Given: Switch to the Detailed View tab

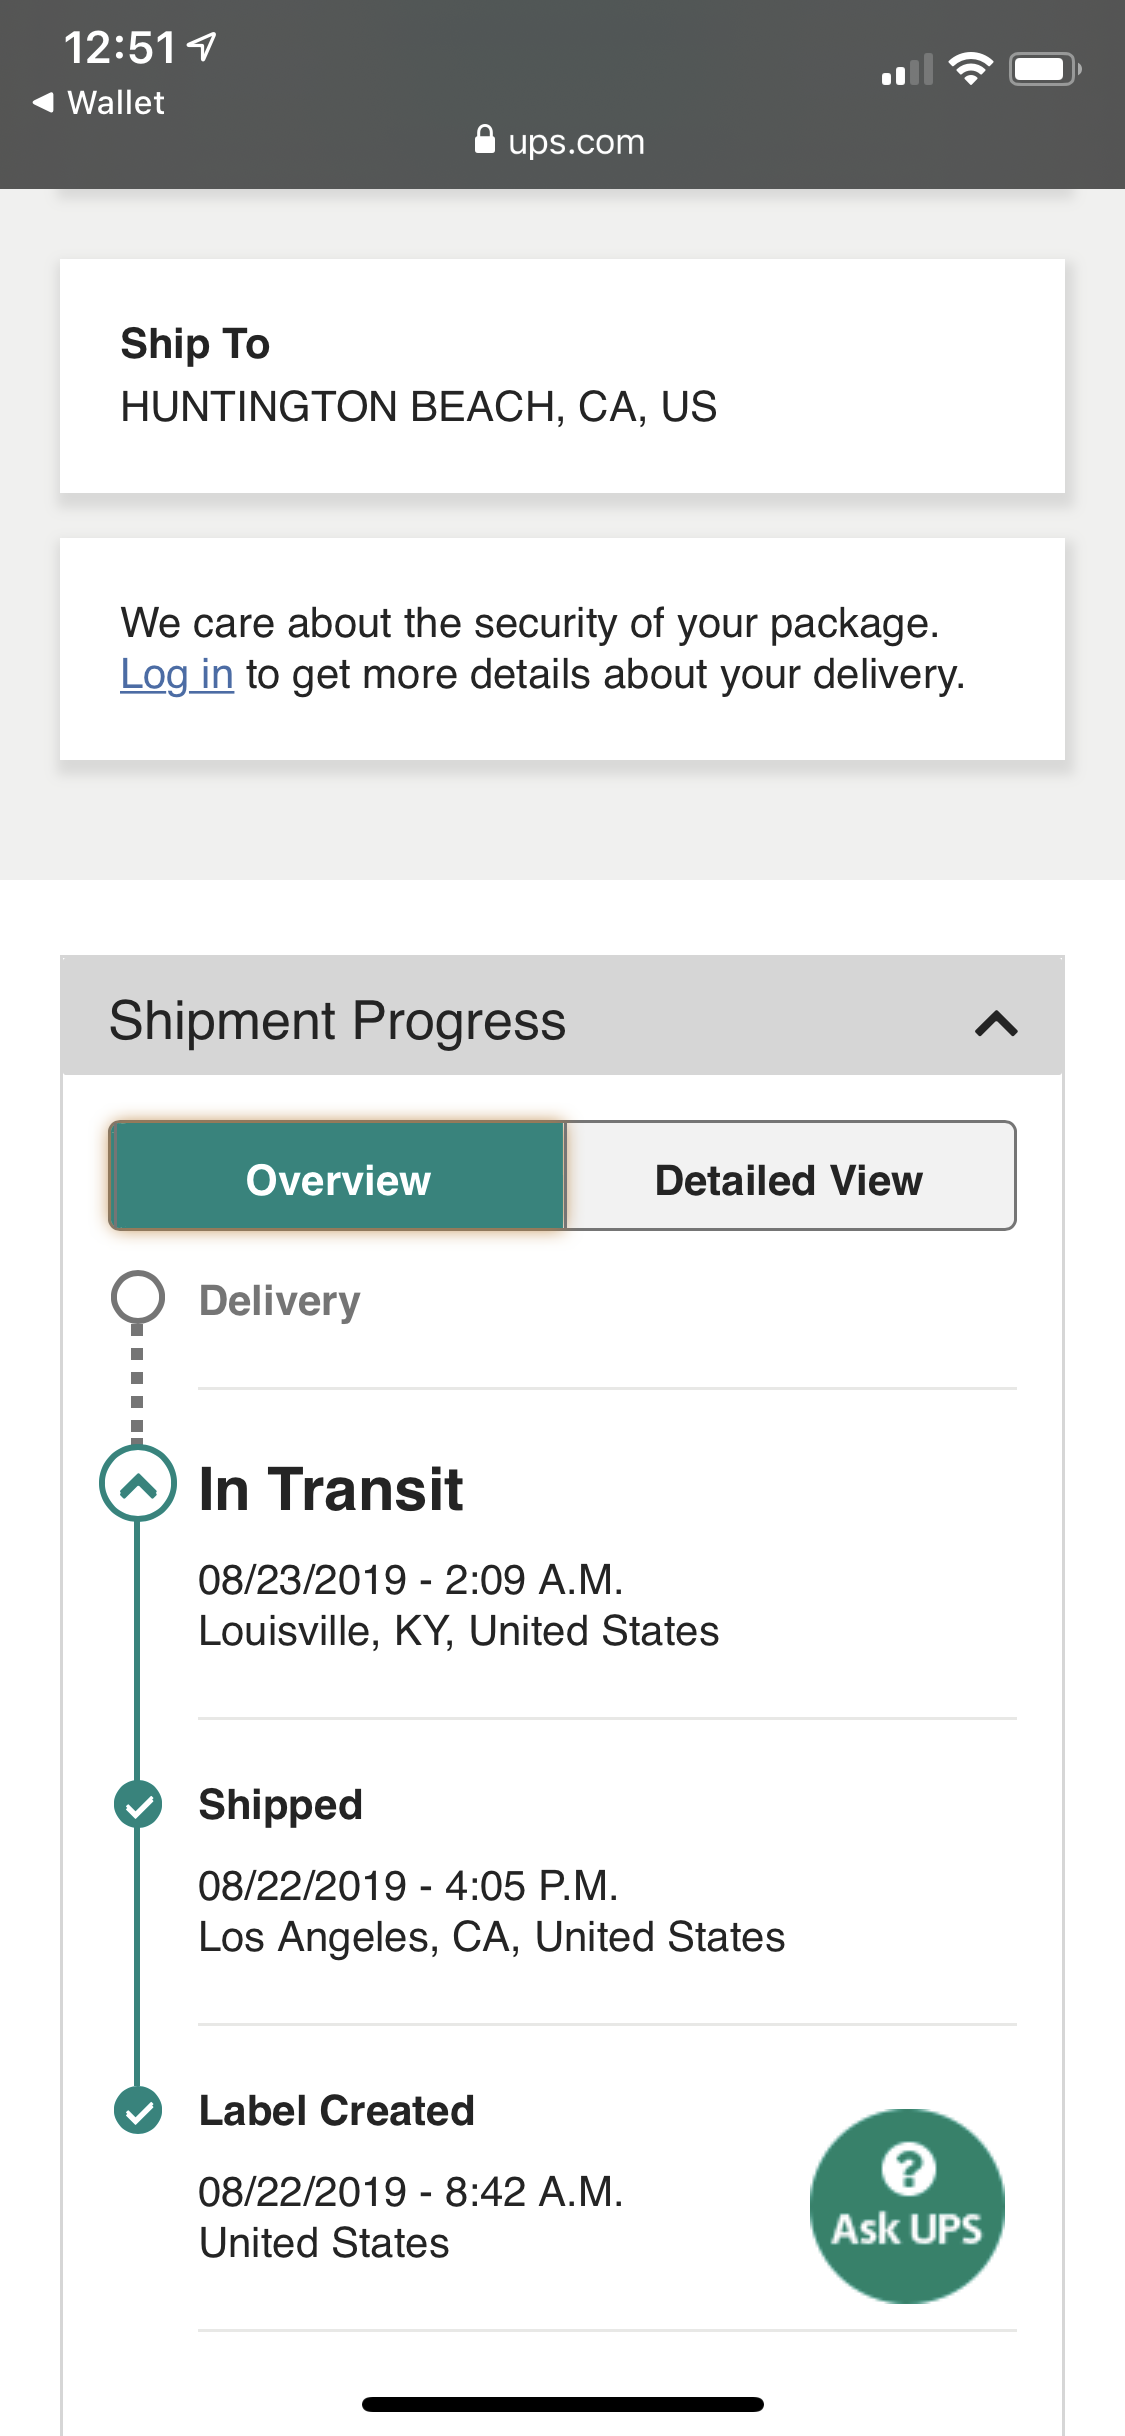Looking at the screenshot, I should tap(789, 1180).
